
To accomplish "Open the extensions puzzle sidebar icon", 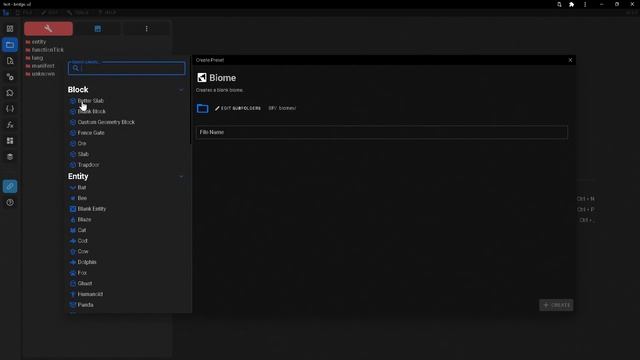I will pyautogui.click(x=10, y=93).
